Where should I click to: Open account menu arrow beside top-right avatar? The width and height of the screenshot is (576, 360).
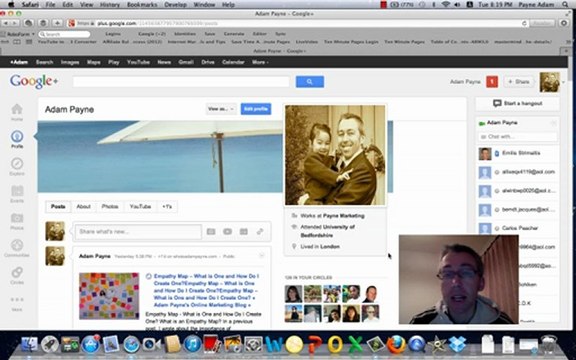pyautogui.click(x=564, y=82)
